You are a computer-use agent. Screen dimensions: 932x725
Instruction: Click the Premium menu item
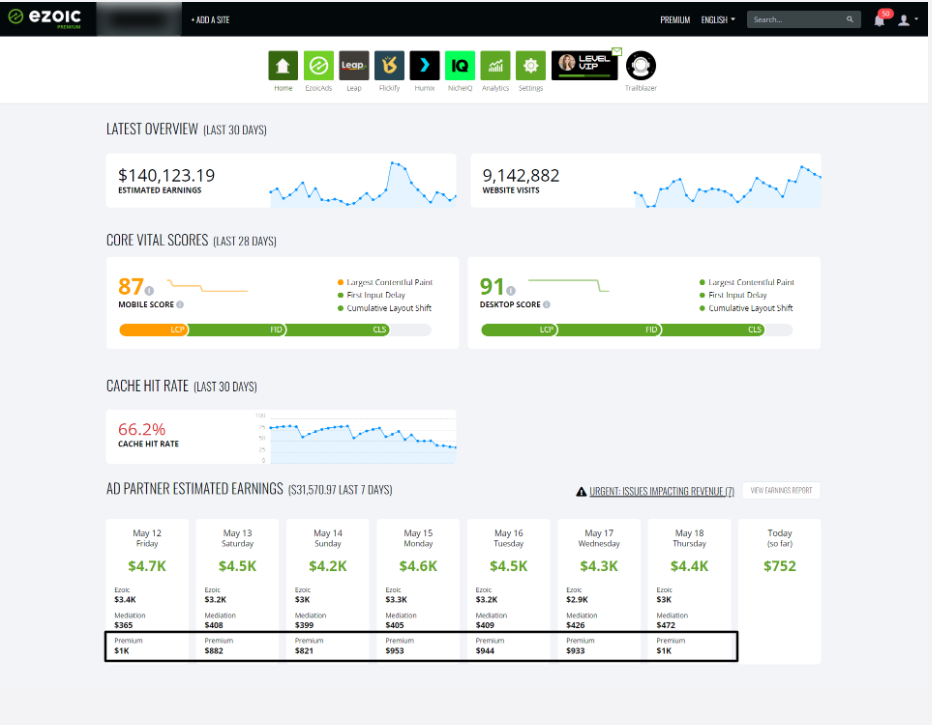[x=675, y=19]
